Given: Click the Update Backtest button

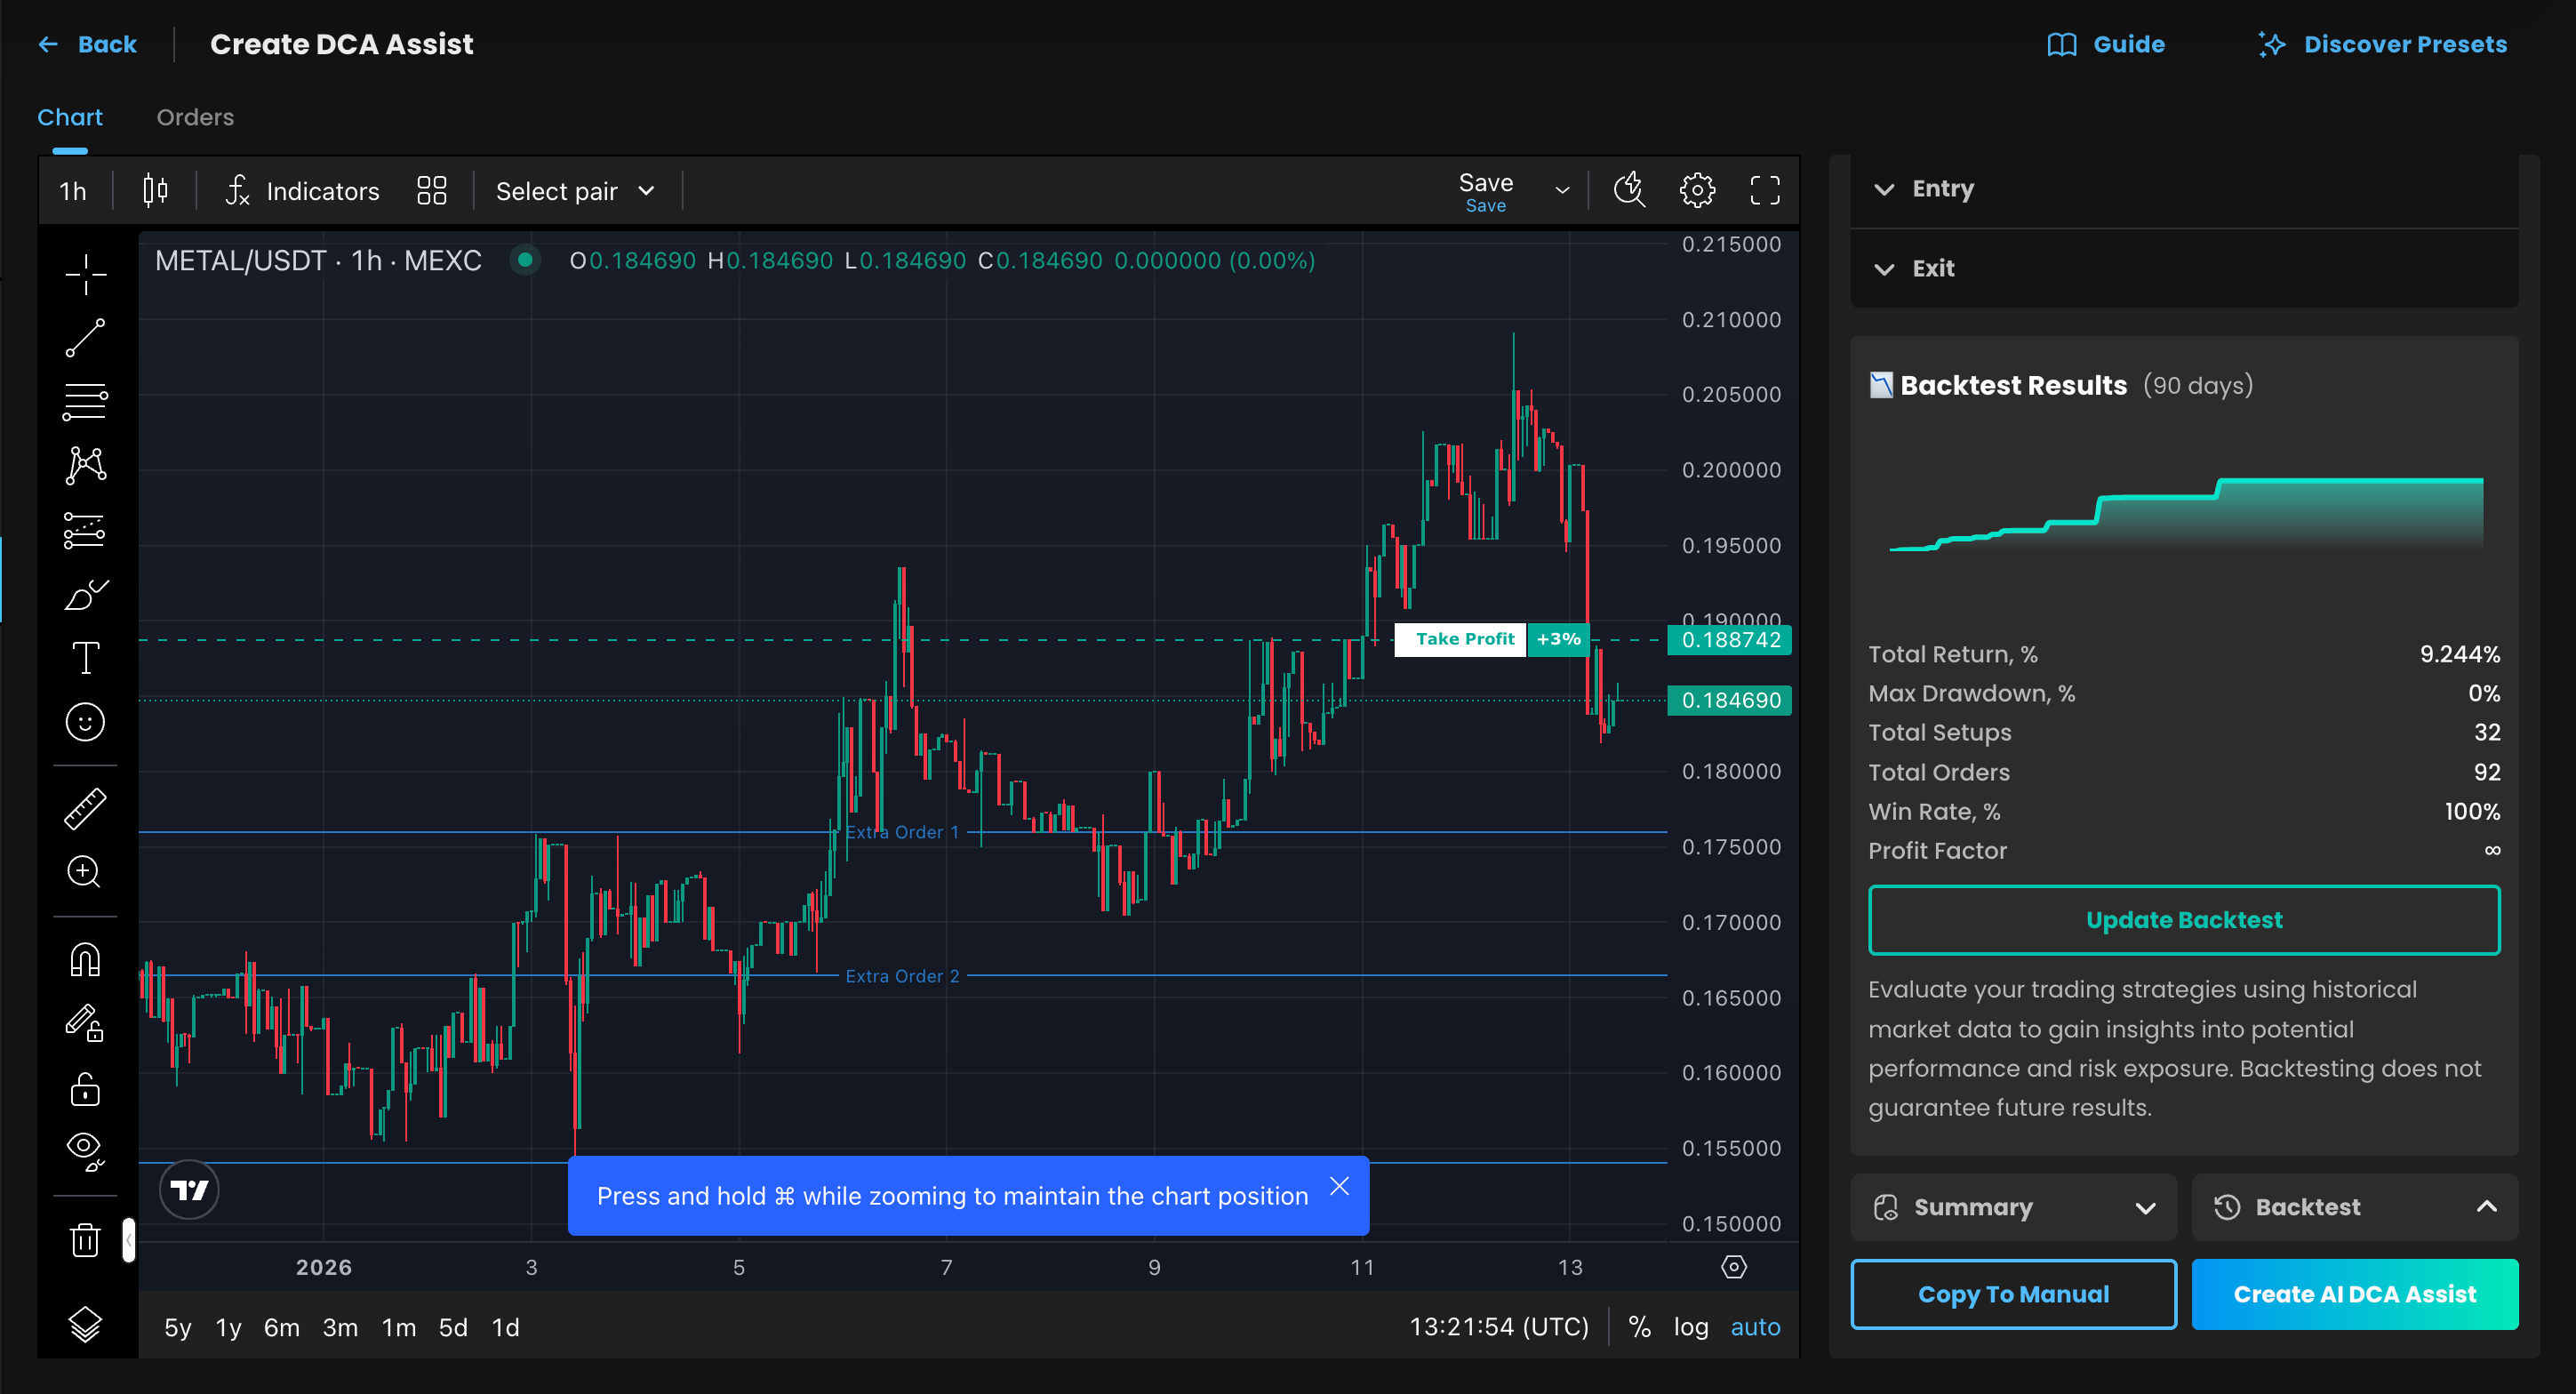Looking at the screenshot, I should click(x=2183, y=920).
